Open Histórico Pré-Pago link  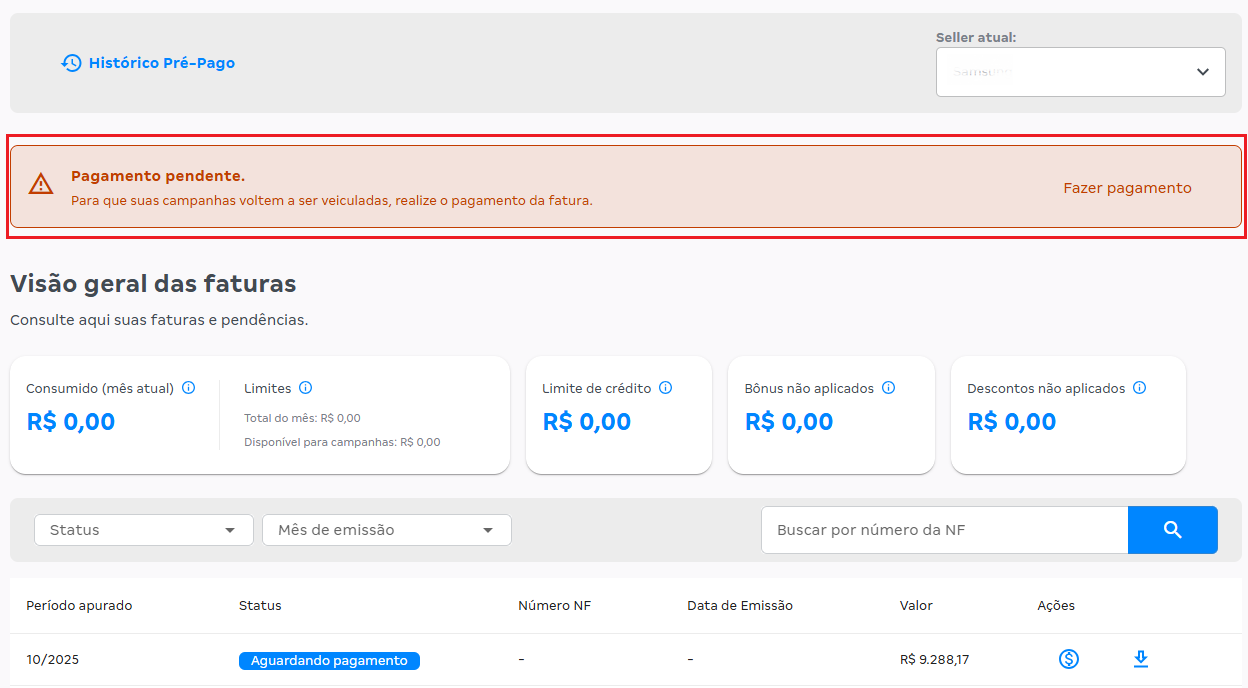coord(161,63)
